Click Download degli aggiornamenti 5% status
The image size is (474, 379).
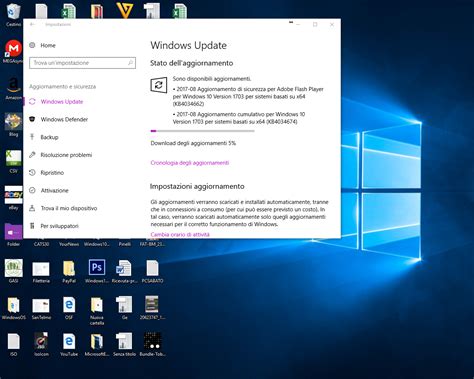pyautogui.click(x=193, y=143)
